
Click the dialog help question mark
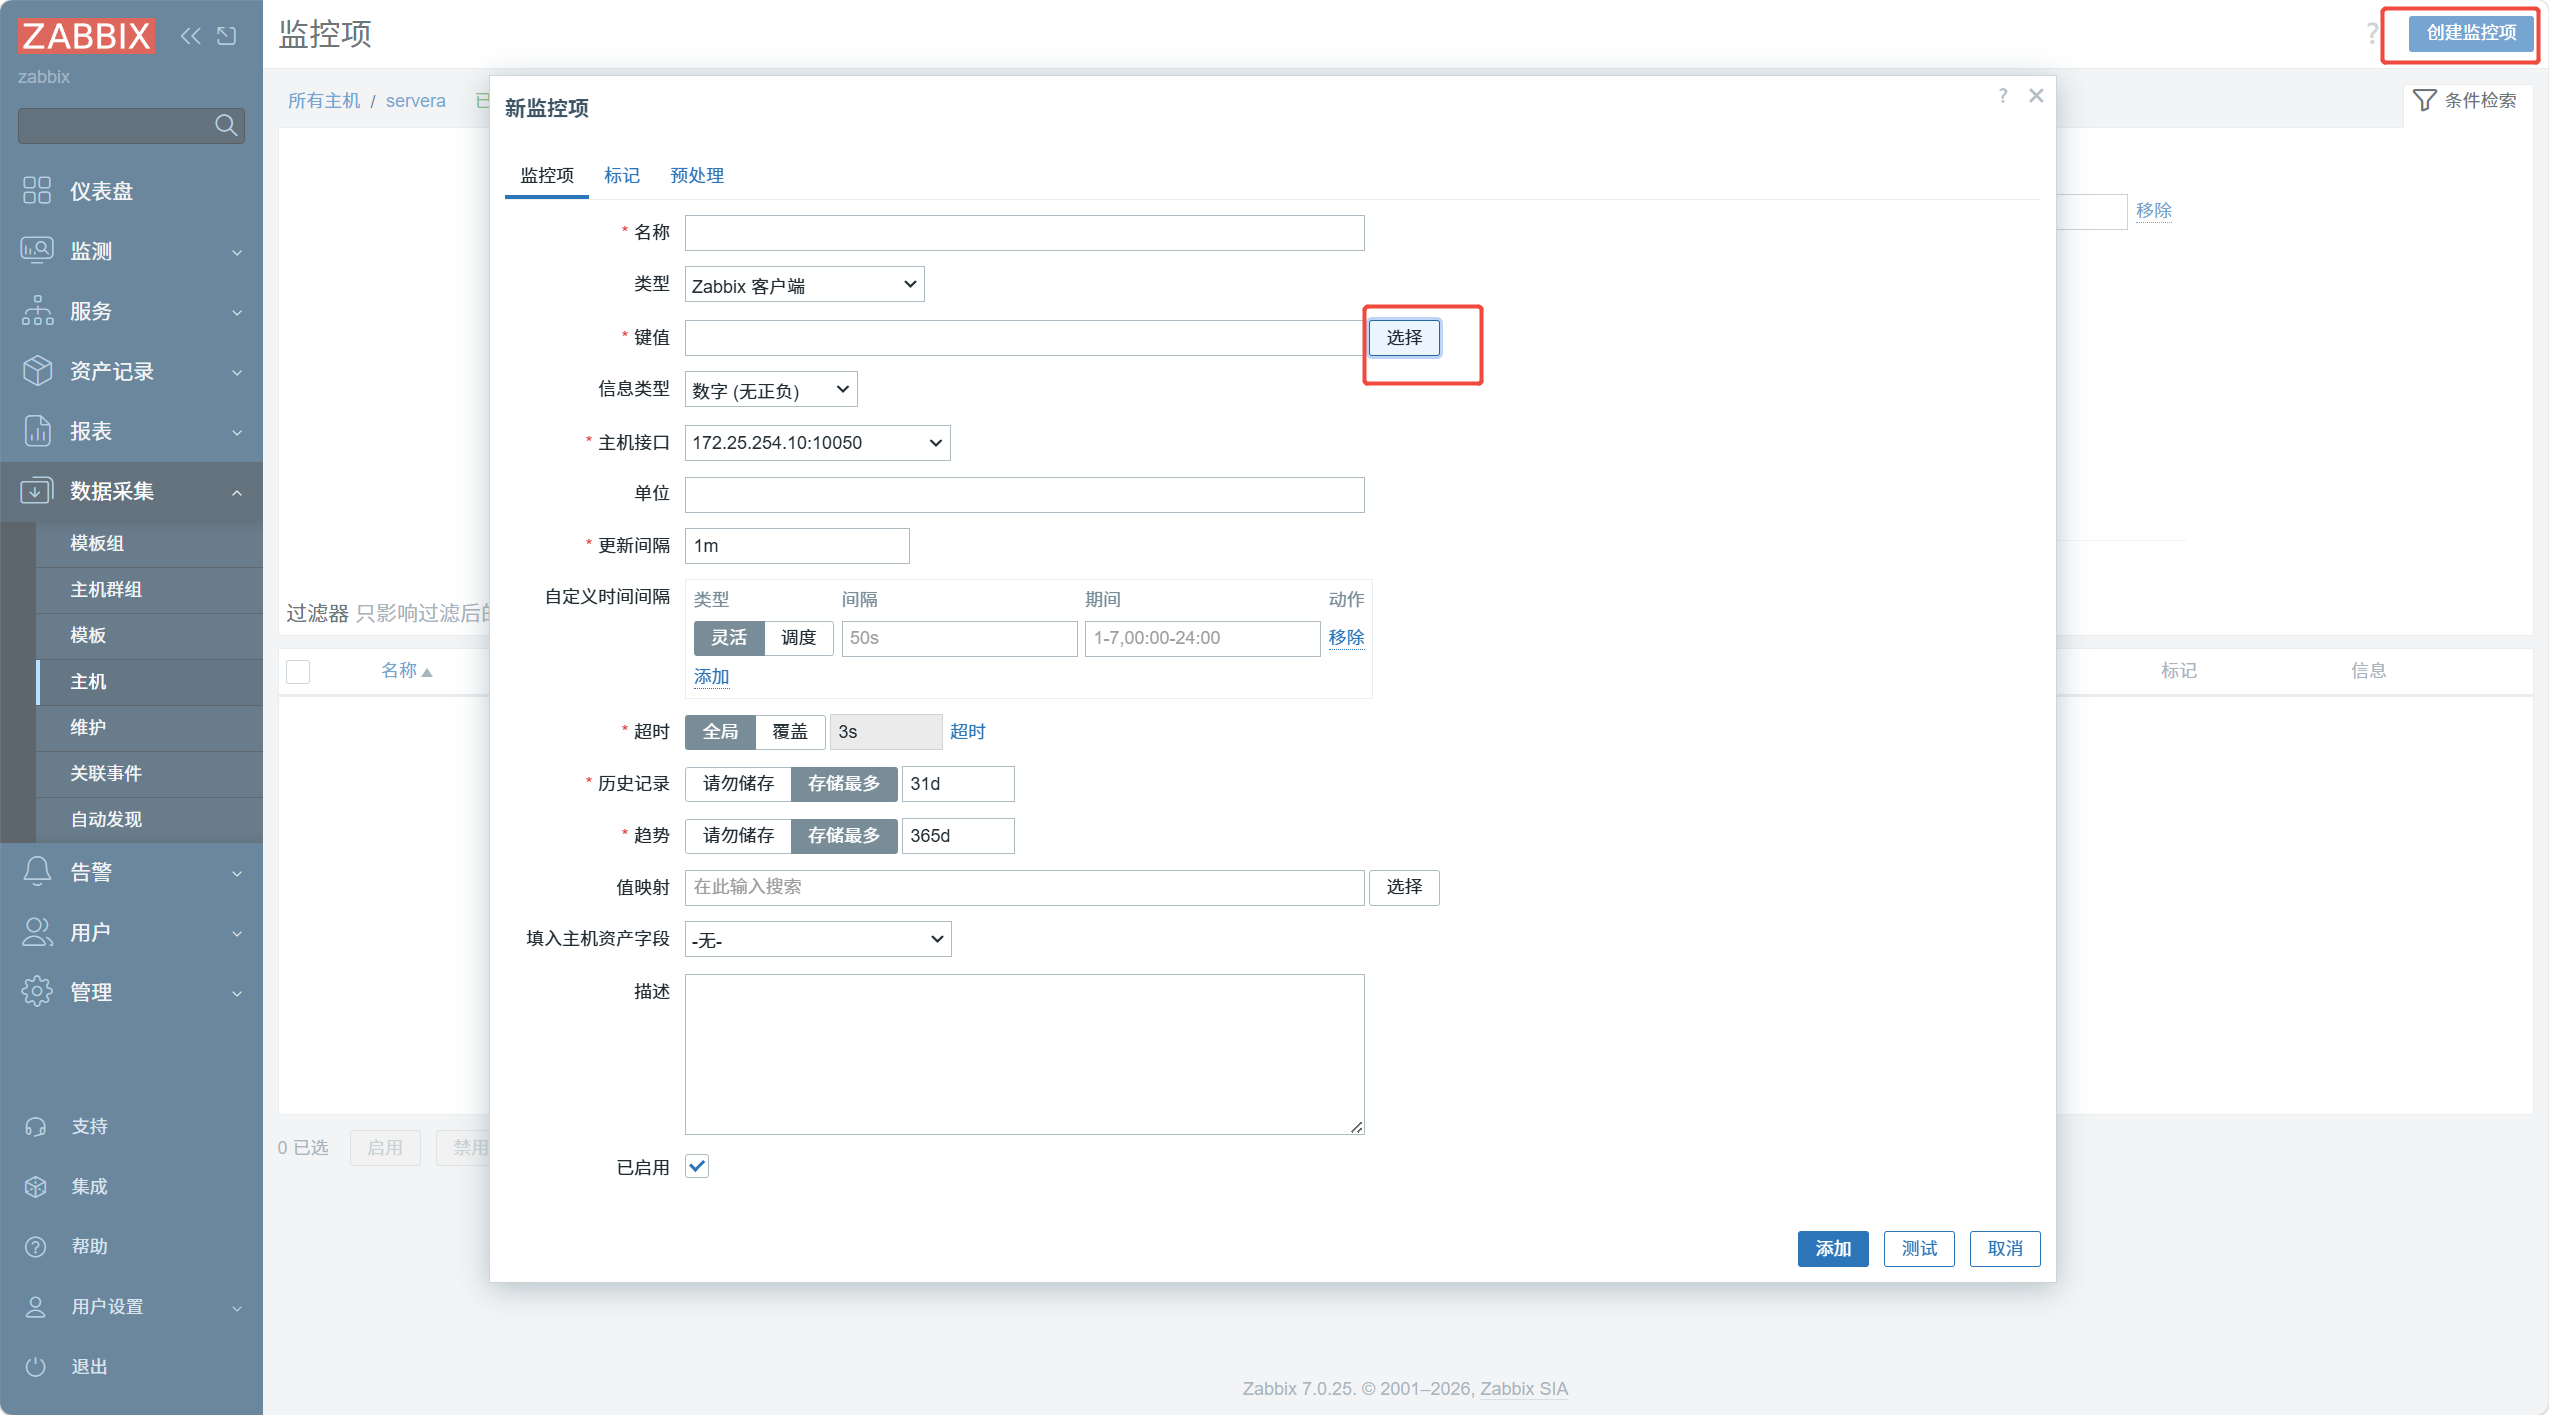click(x=2003, y=96)
